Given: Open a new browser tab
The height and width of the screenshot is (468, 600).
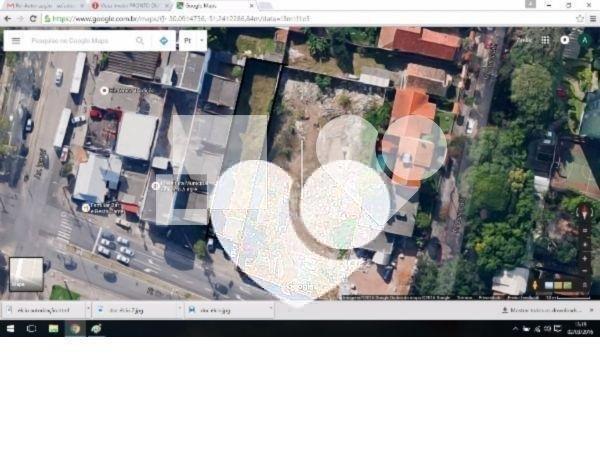Looking at the screenshot, I should coord(265,6).
